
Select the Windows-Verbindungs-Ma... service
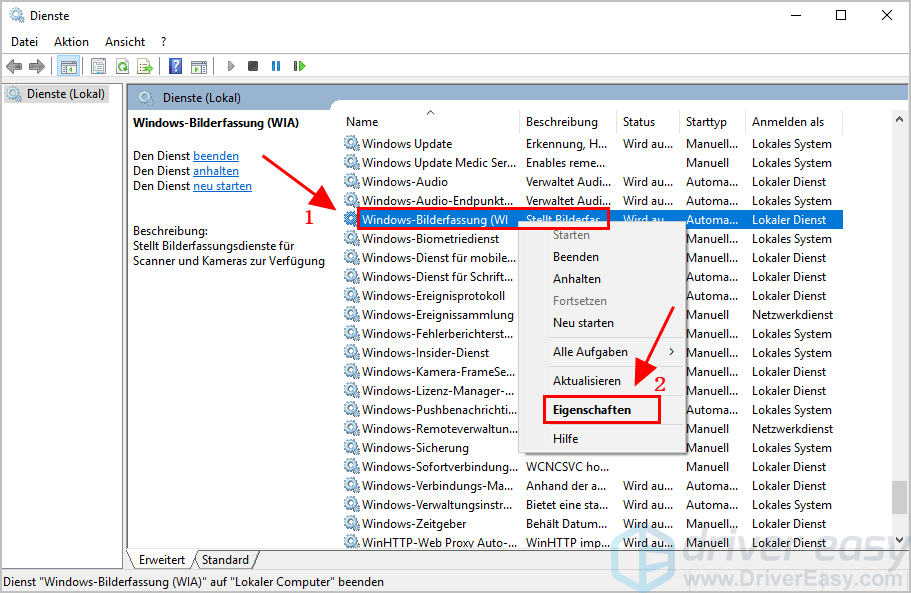click(x=593, y=486)
